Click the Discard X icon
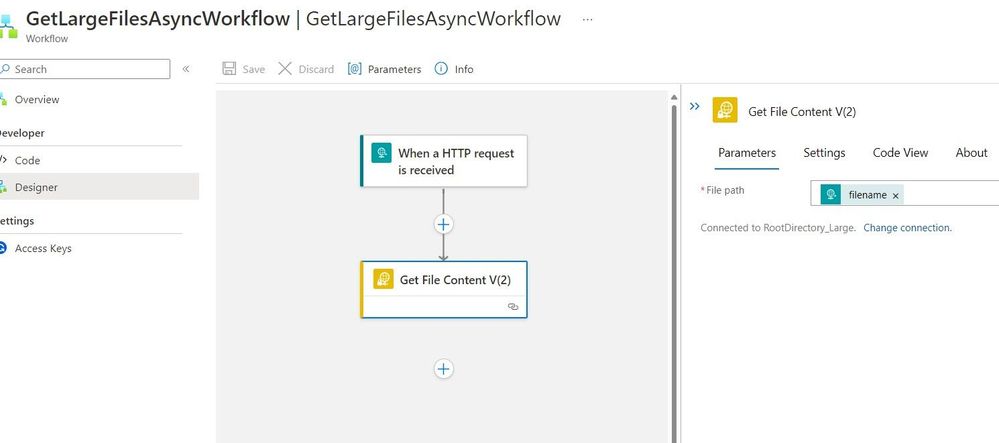999x443 pixels. point(285,69)
